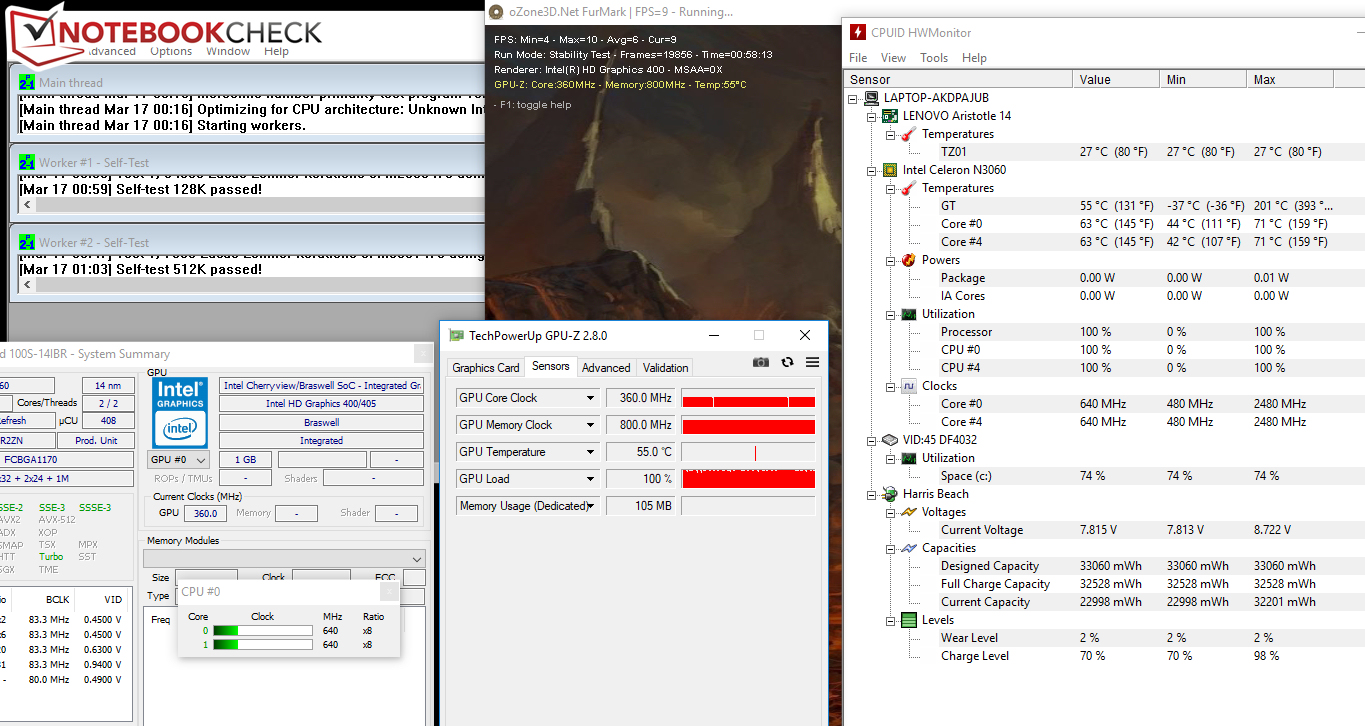Click the Intel Graphics logo in System Summary
Screen dimensions: 1365x726
(181, 412)
